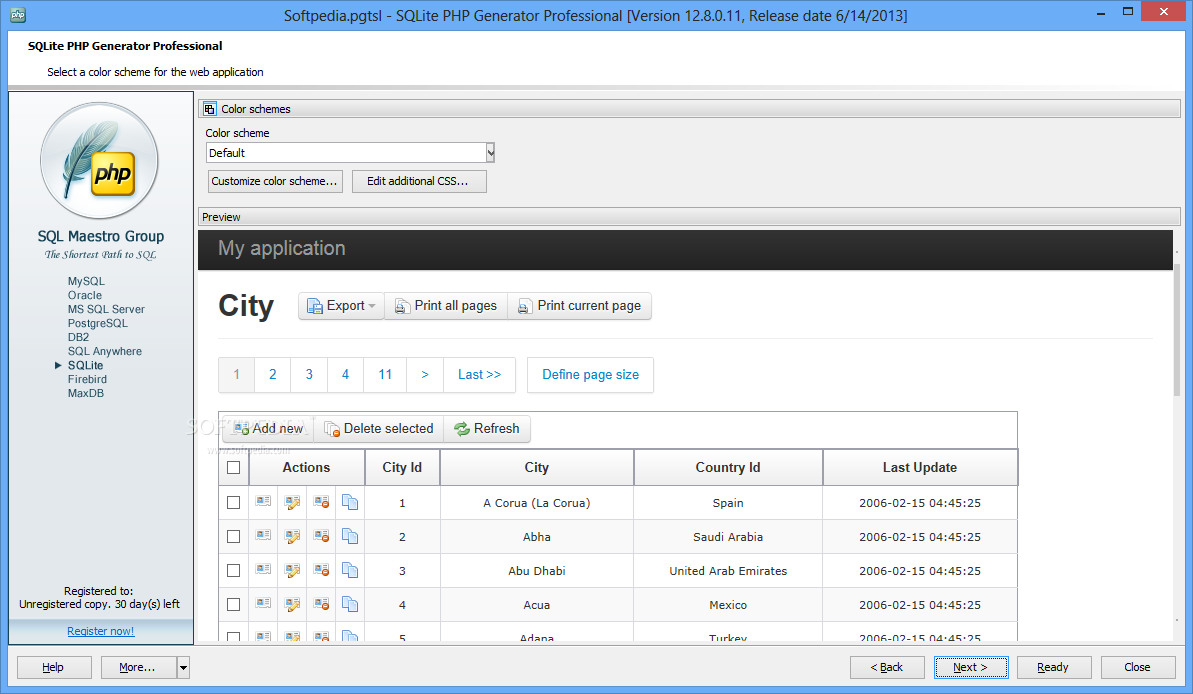Check the box for Abha row
The image size is (1193, 694).
point(234,536)
